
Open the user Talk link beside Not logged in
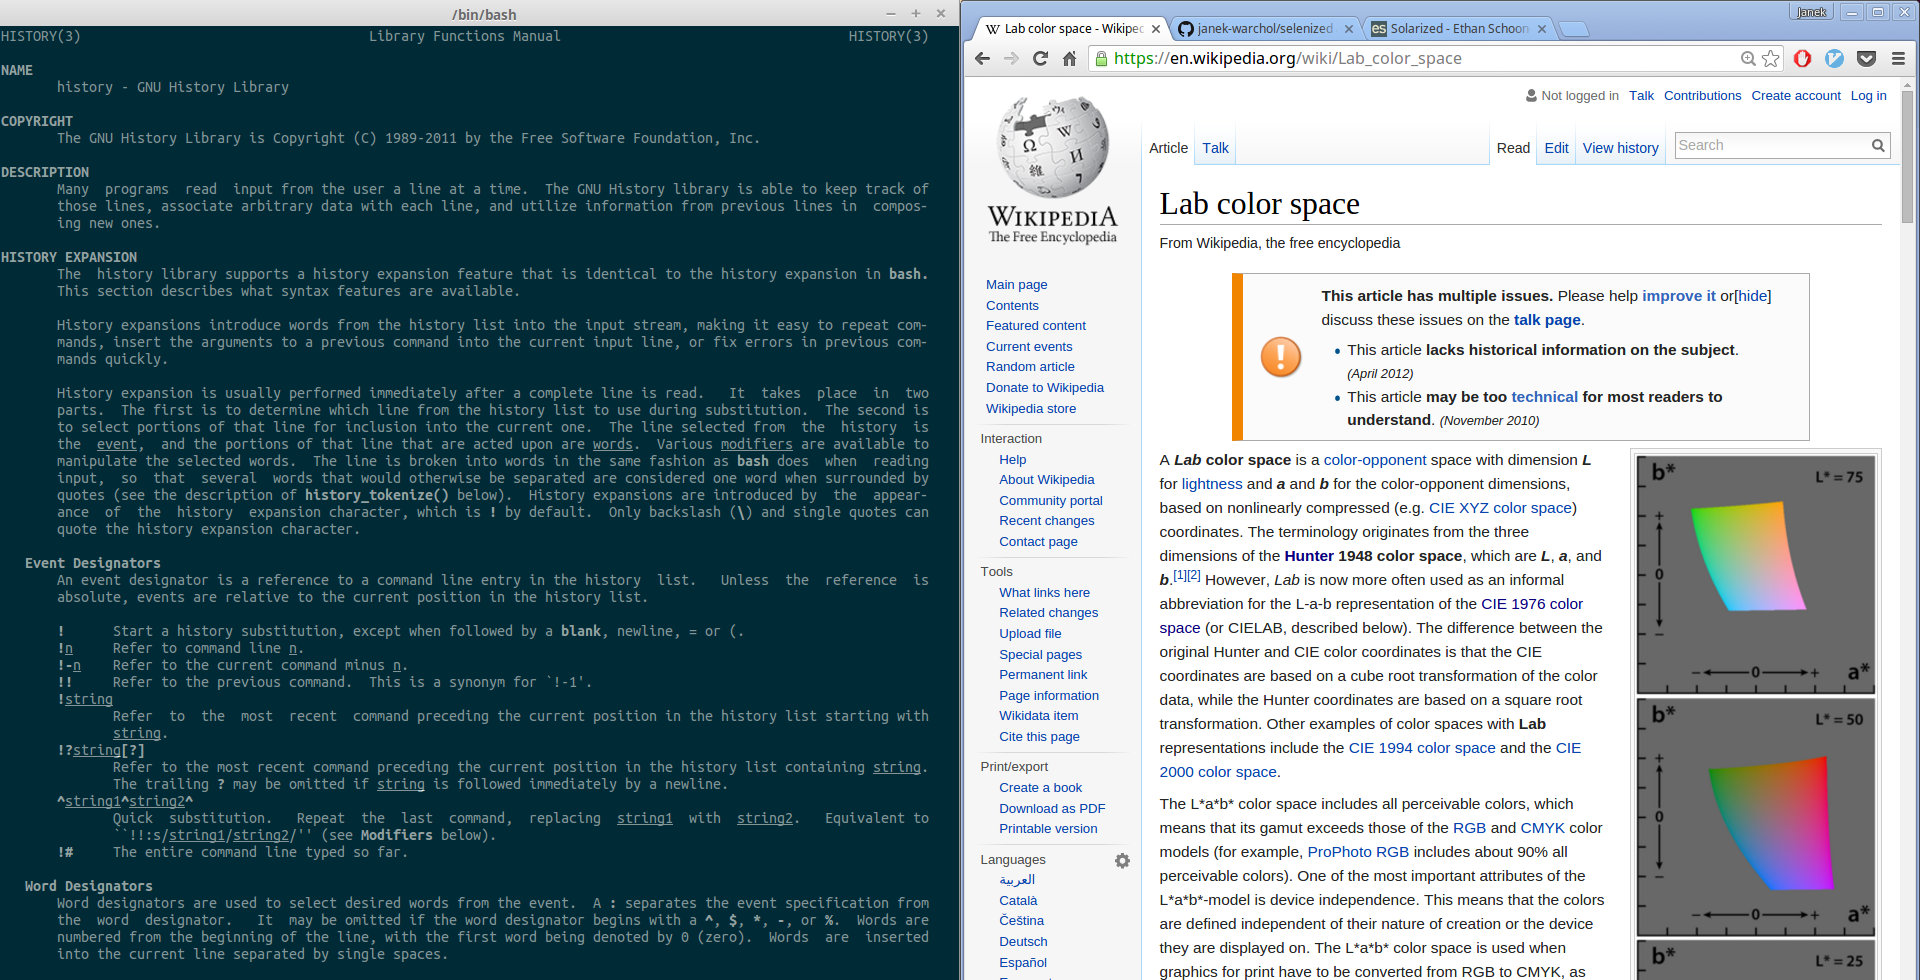coord(1641,96)
